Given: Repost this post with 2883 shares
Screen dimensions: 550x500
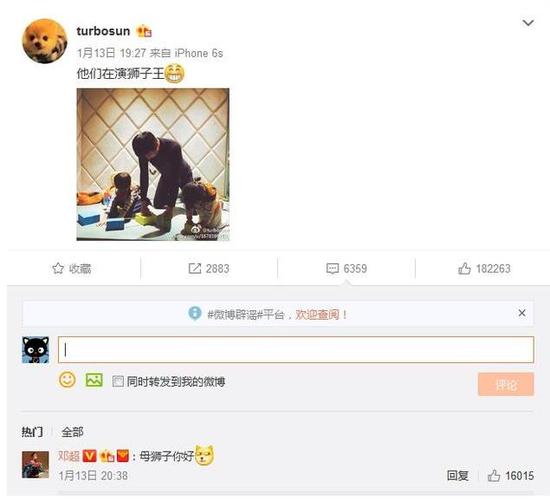Looking at the screenshot, I should 209,269.
